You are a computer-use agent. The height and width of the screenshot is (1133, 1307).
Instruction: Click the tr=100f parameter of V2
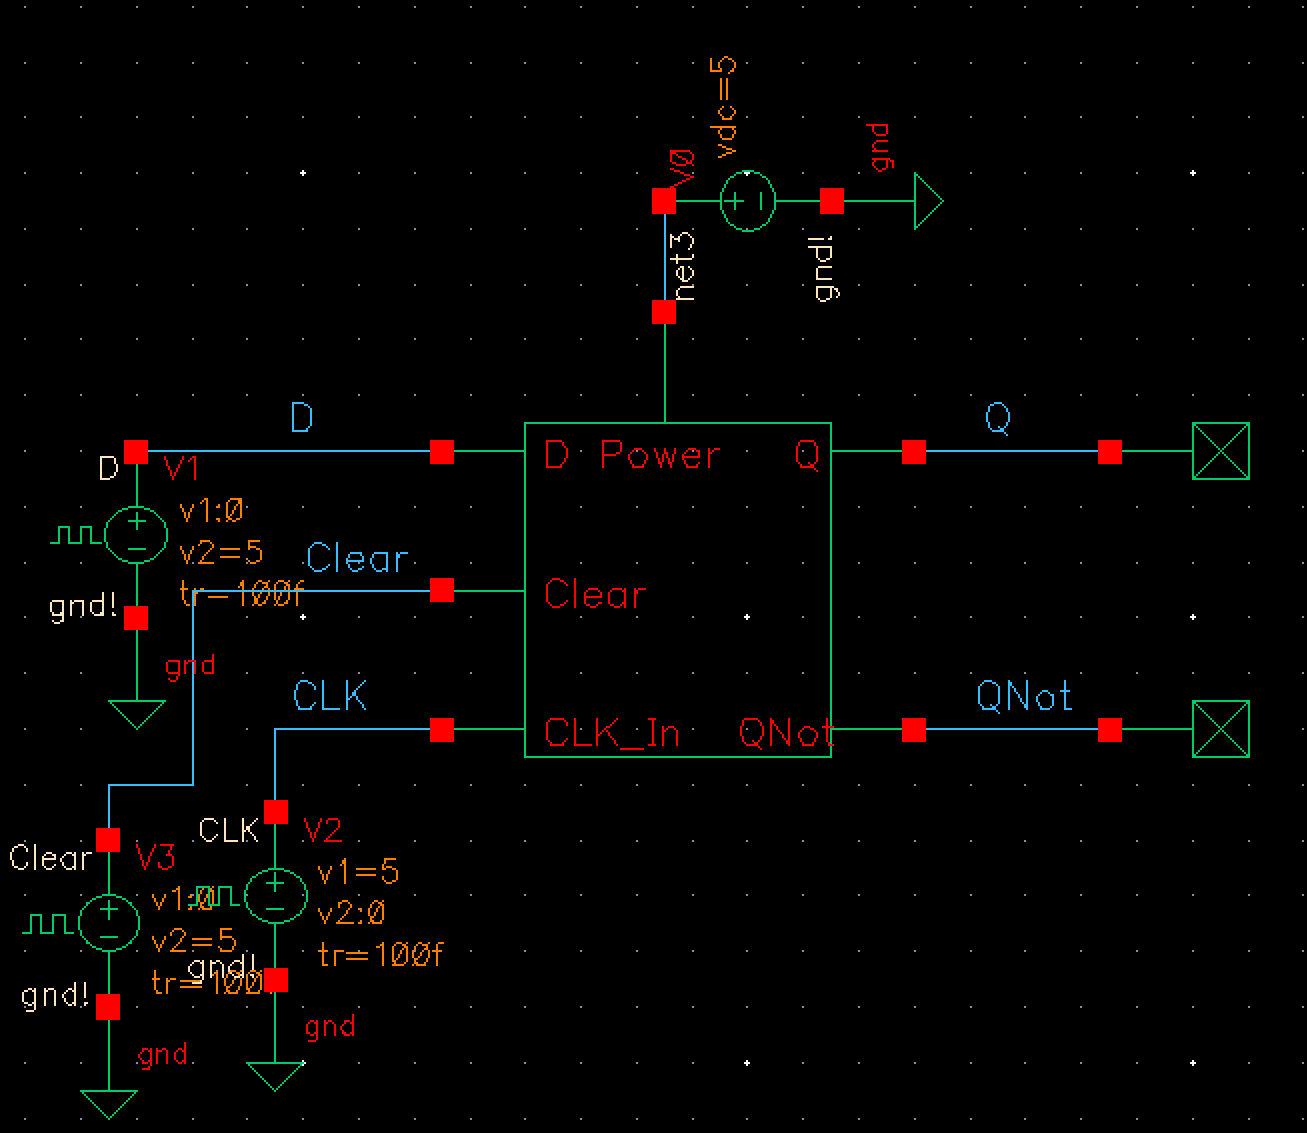pyautogui.click(x=381, y=955)
